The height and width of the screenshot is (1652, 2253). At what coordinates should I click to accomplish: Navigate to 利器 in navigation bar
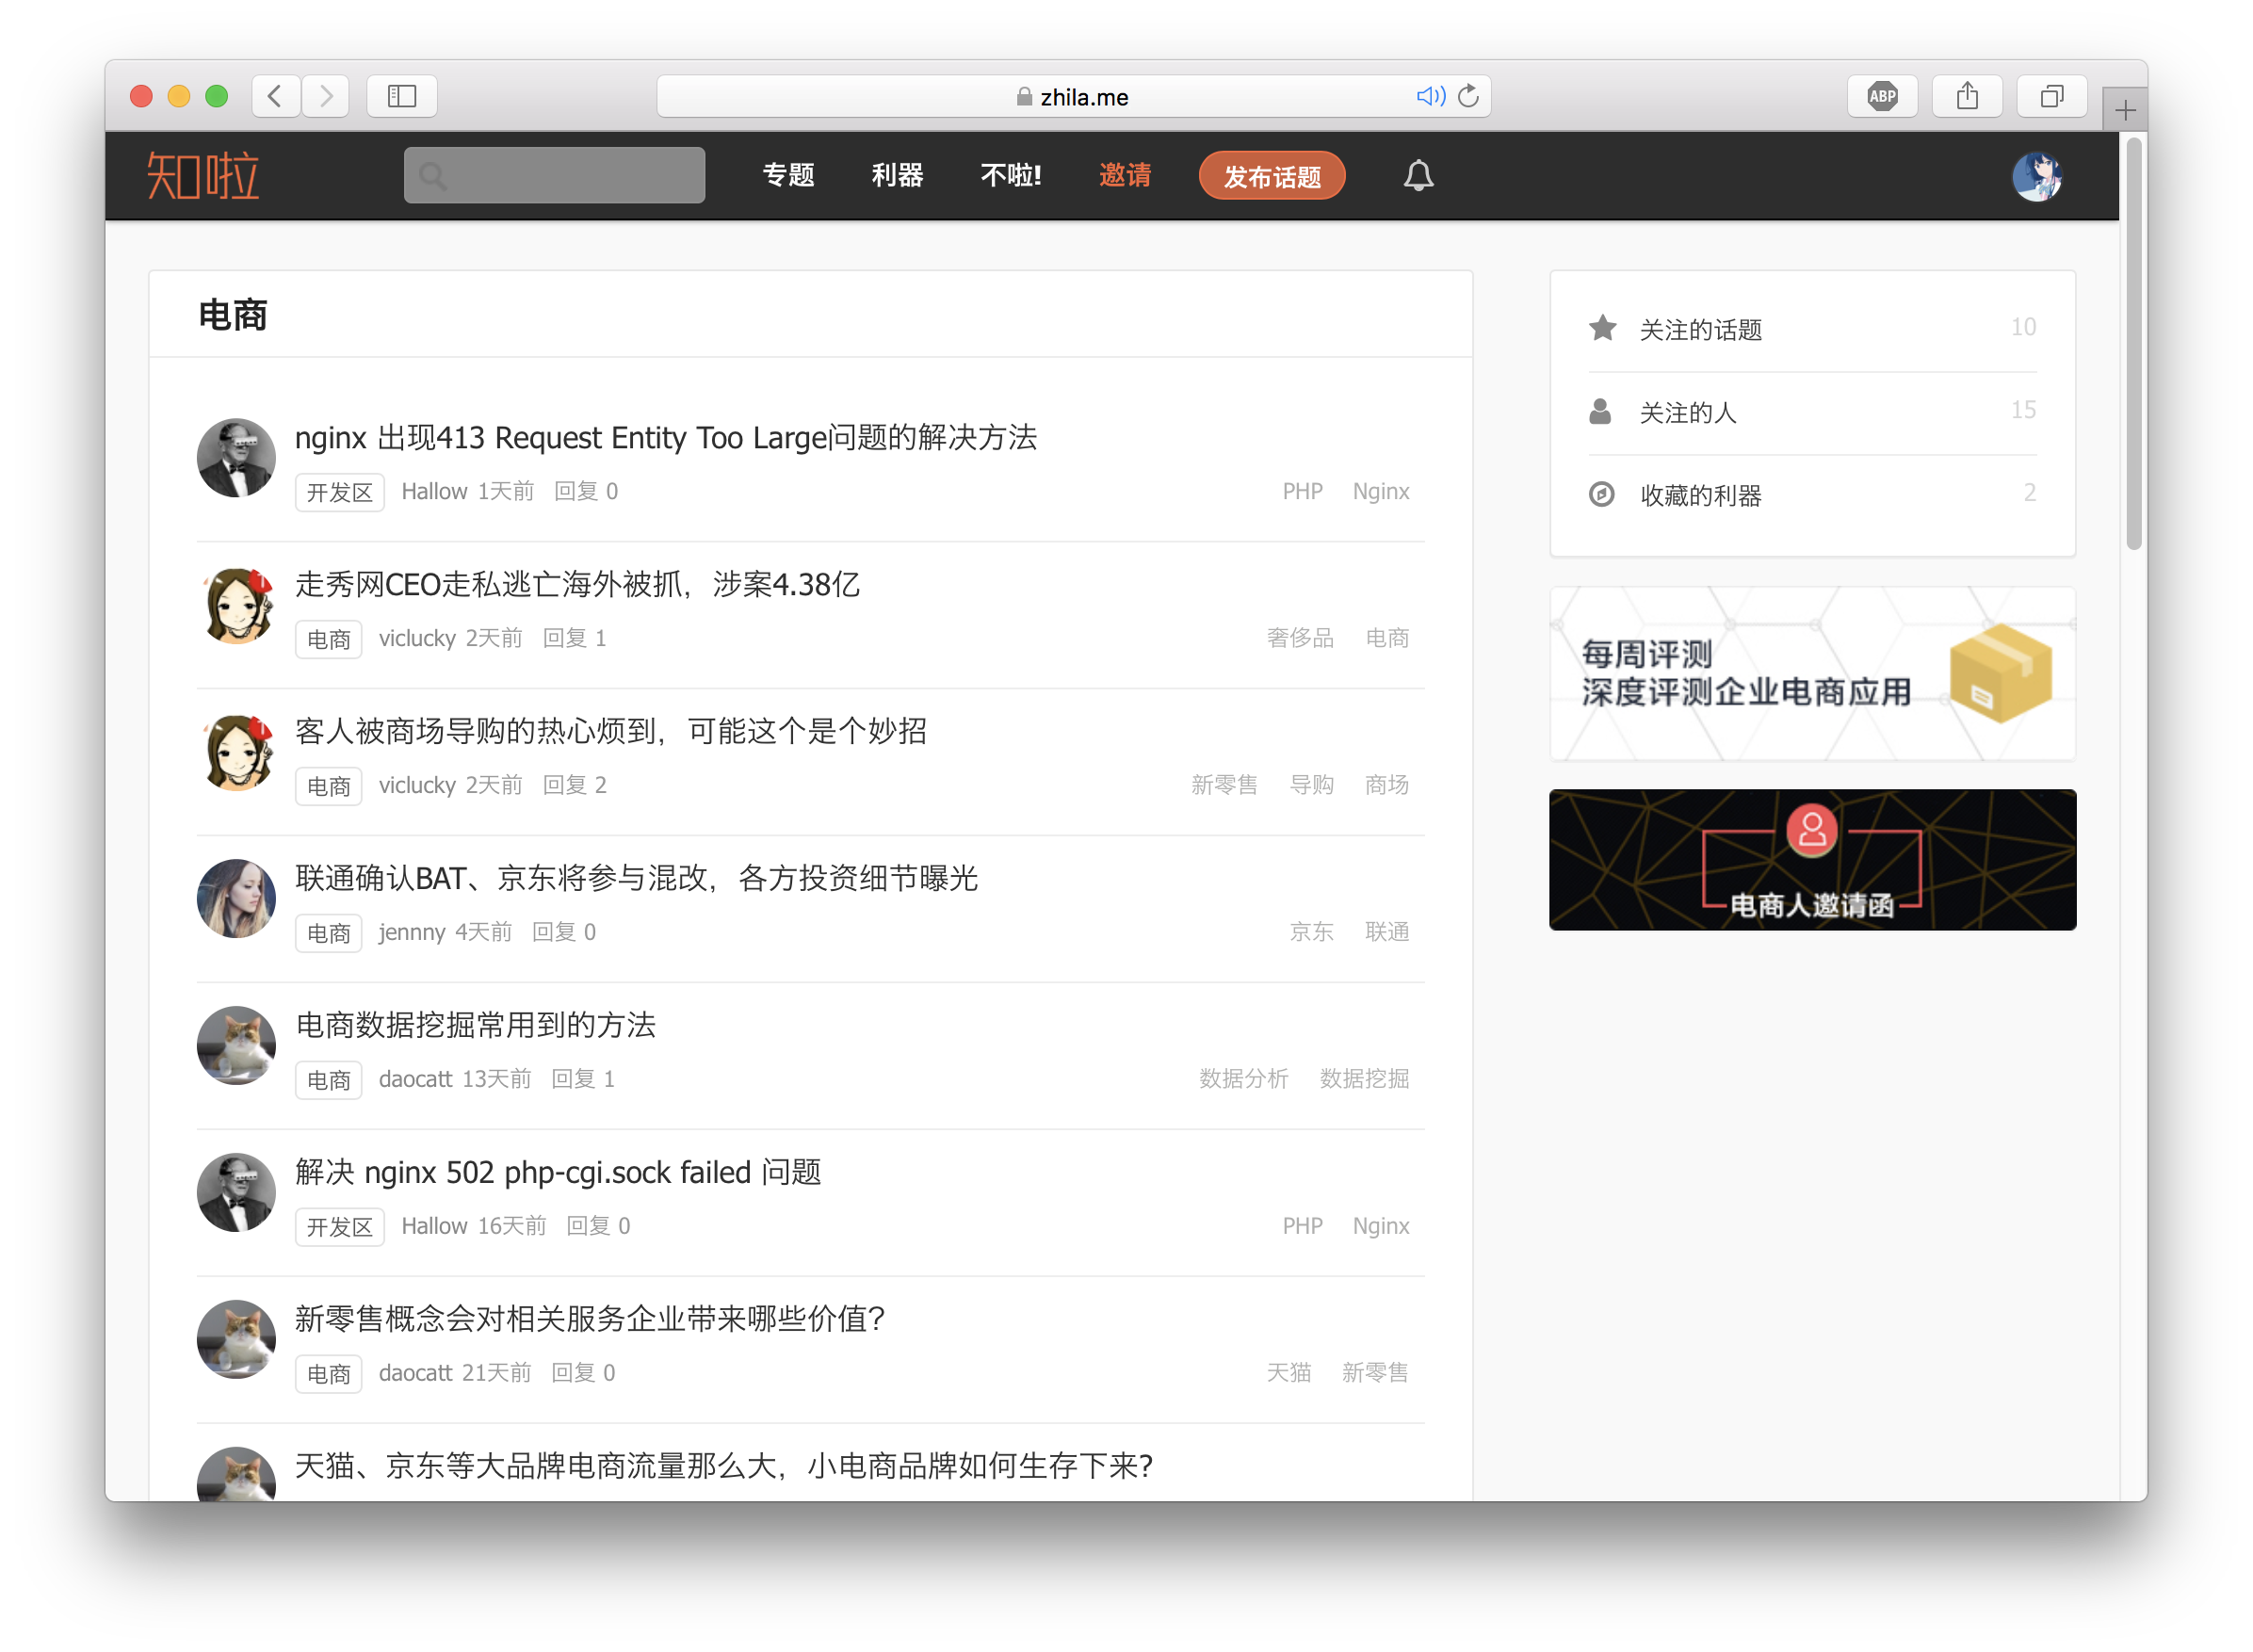point(897,176)
